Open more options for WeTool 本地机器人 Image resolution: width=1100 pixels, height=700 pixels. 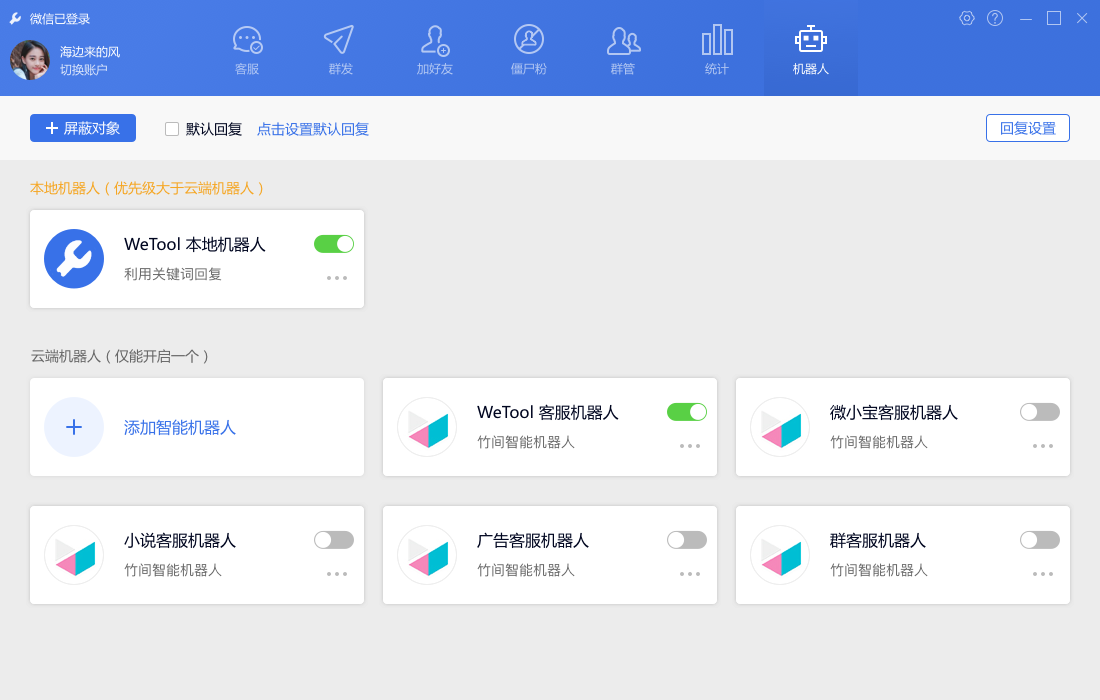(337, 278)
